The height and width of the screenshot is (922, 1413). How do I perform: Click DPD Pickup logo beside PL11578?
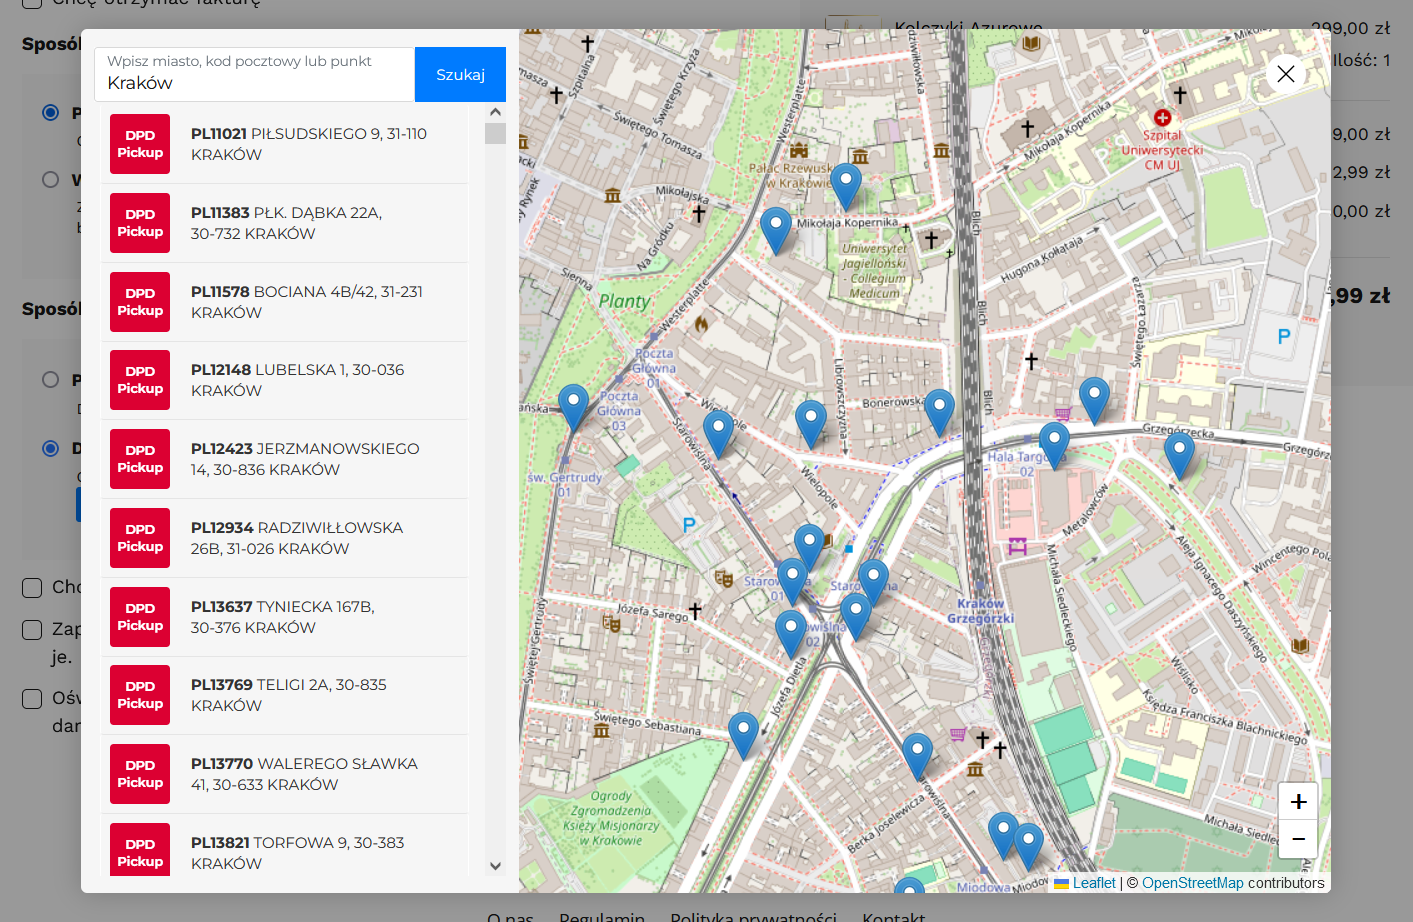140,302
